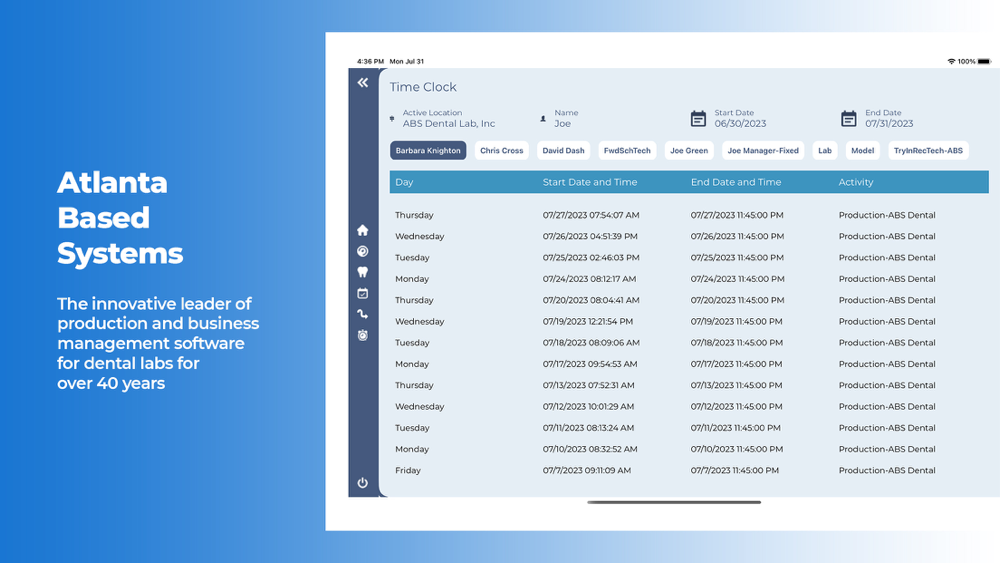Open the route workflow icon in sidebar
Viewport: 1000px width, 563px height.
(x=362, y=314)
